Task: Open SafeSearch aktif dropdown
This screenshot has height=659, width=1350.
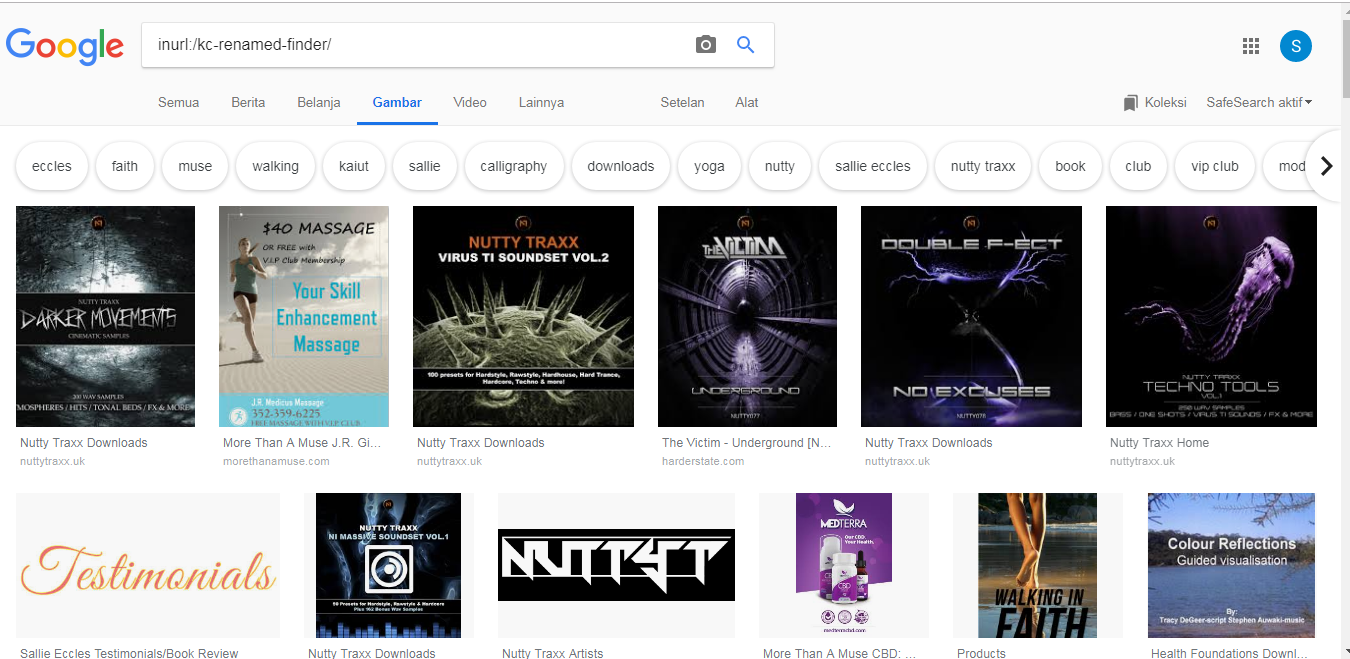Action: (x=1259, y=102)
